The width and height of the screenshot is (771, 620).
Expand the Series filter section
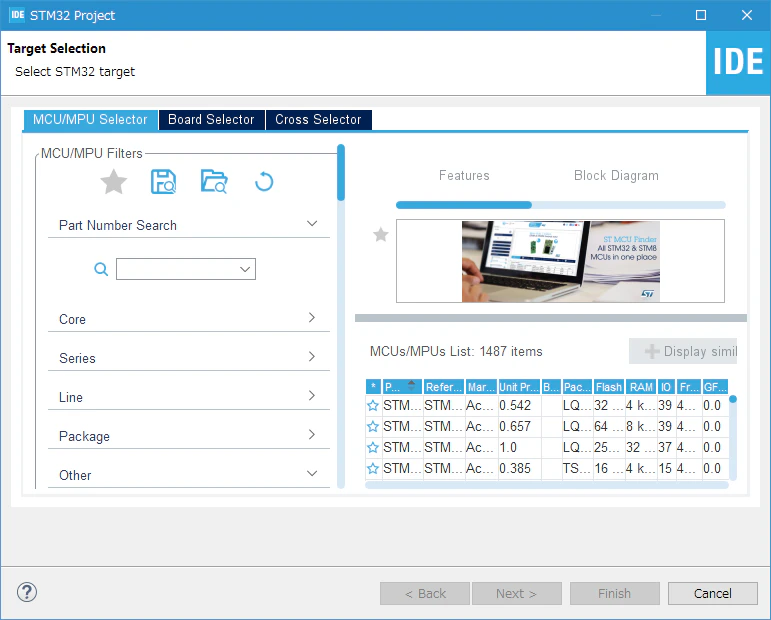(x=189, y=358)
